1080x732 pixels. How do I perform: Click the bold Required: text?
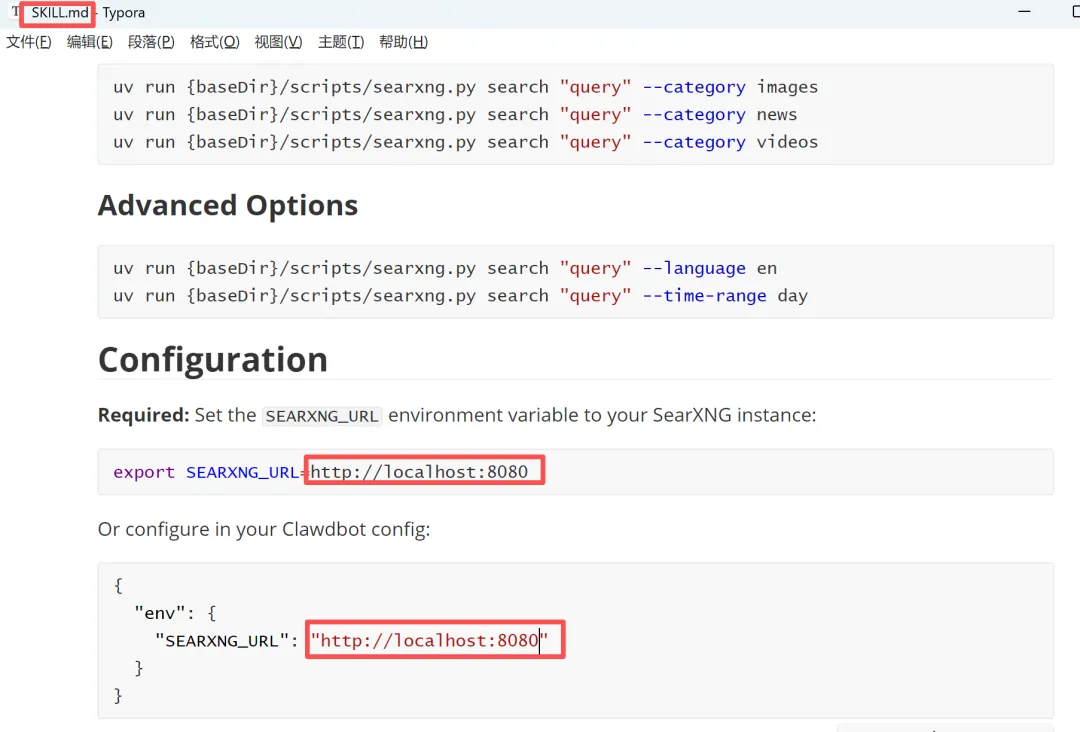pos(143,415)
